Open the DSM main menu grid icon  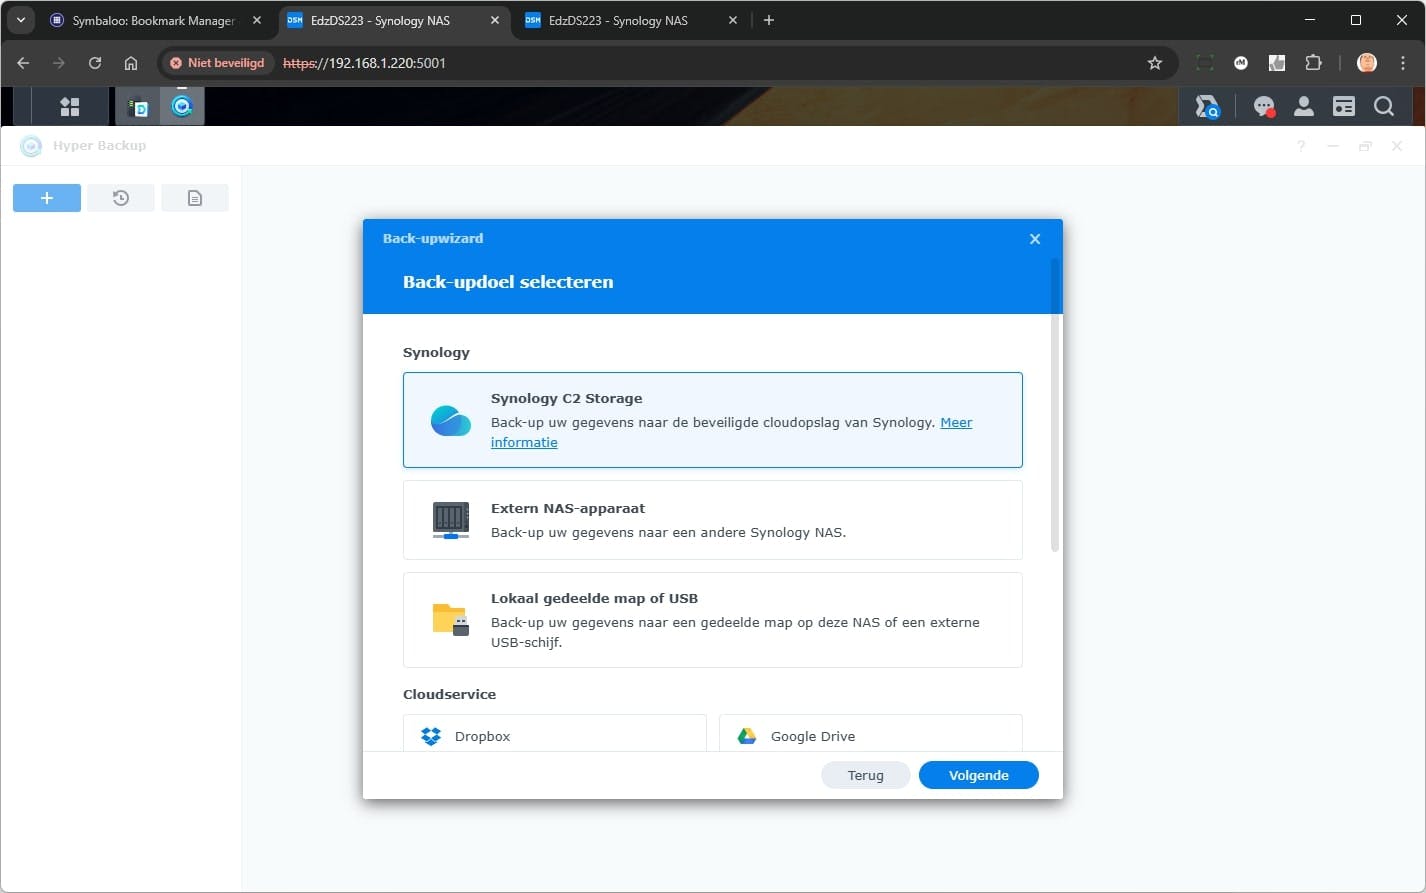click(69, 105)
